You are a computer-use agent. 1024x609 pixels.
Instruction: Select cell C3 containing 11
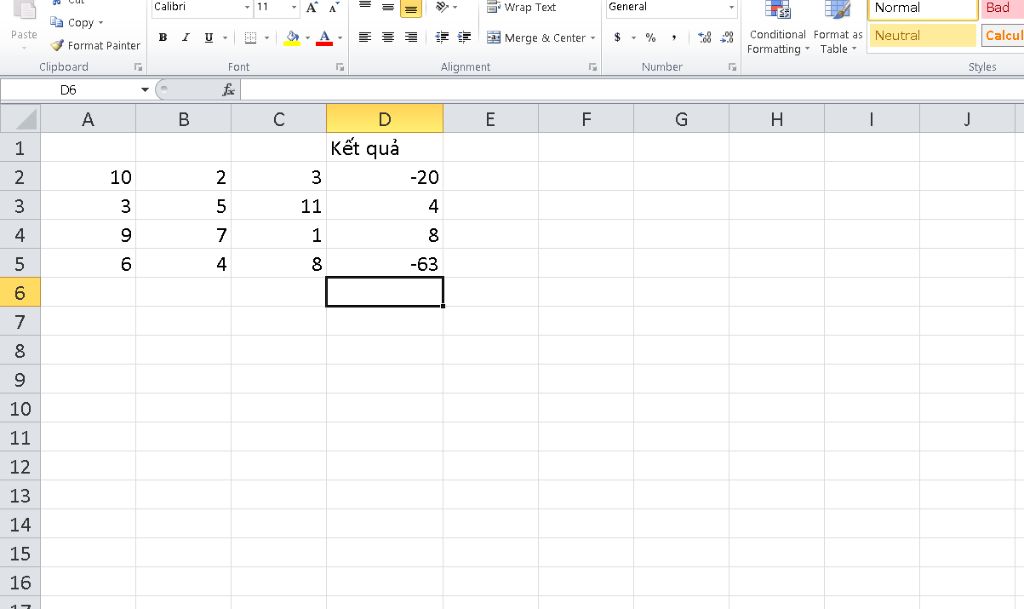click(279, 206)
